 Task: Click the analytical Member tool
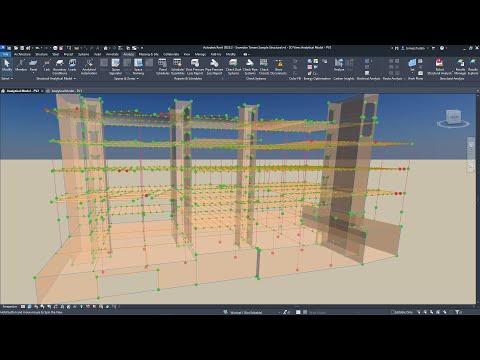point(21,65)
